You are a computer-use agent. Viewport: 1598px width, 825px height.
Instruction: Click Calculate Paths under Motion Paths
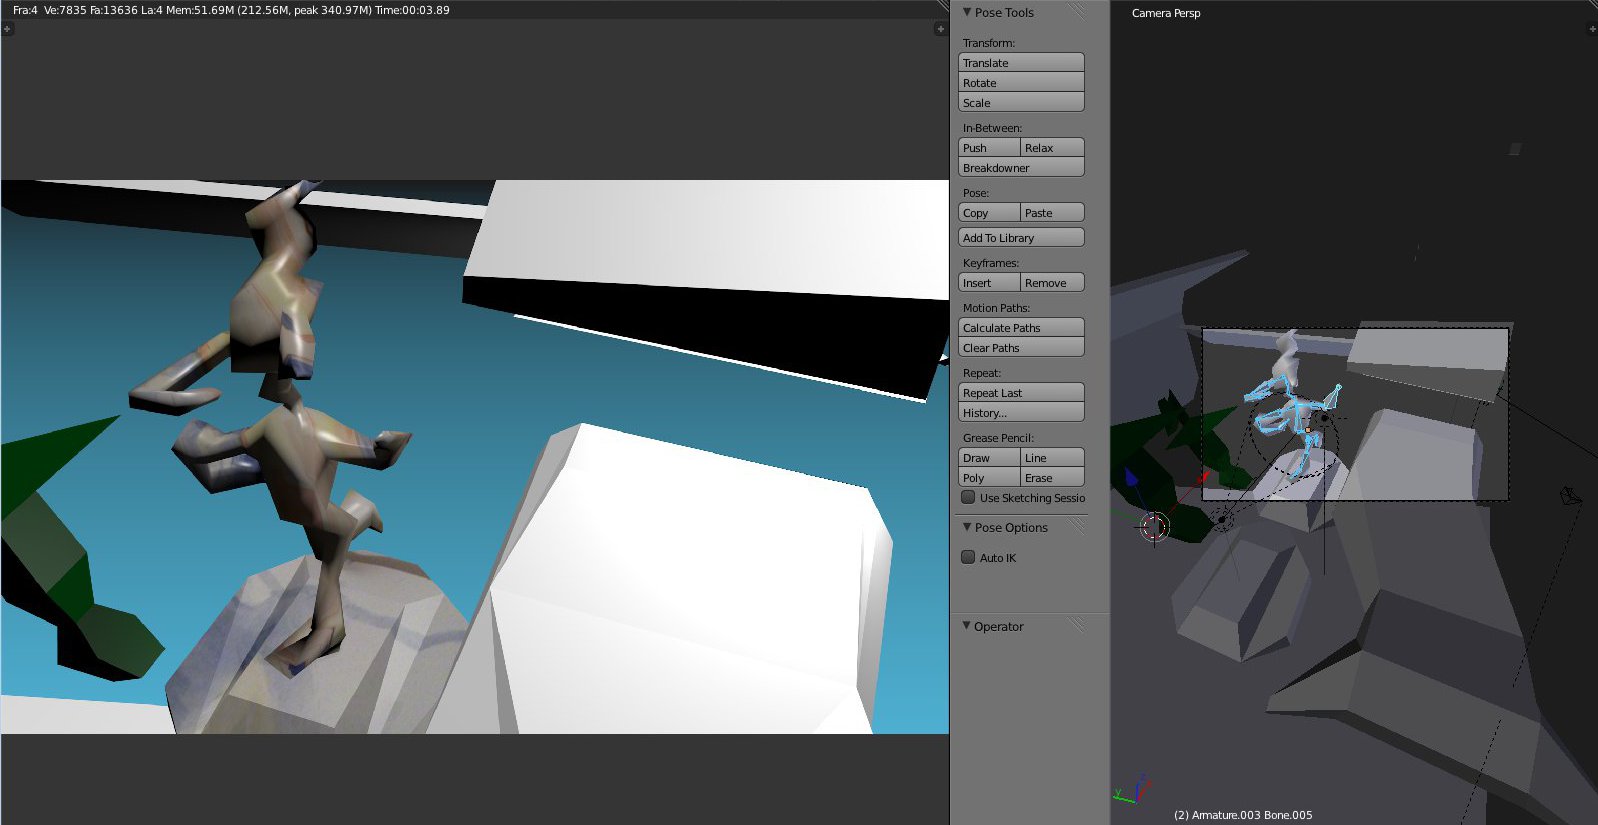pyautogui.click(x=1021, y=328)
